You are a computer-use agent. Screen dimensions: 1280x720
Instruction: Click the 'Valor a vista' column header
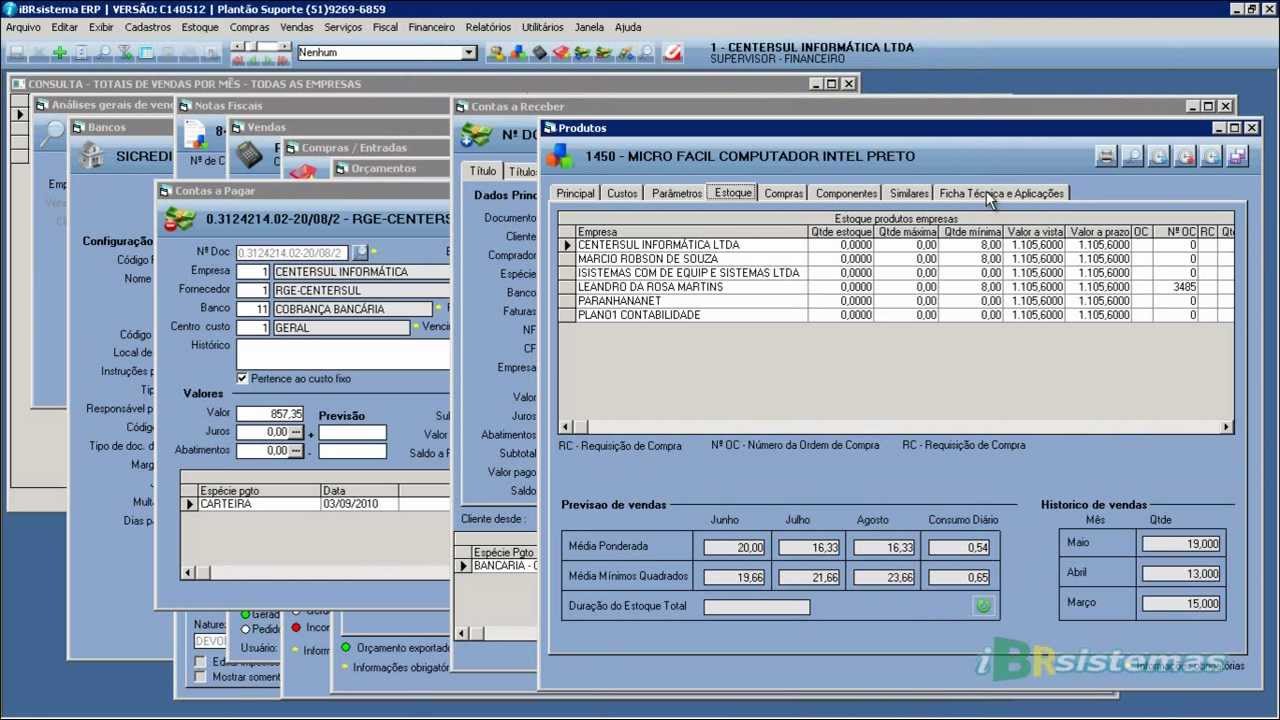pyautogui.click(x=1034, y=232)
